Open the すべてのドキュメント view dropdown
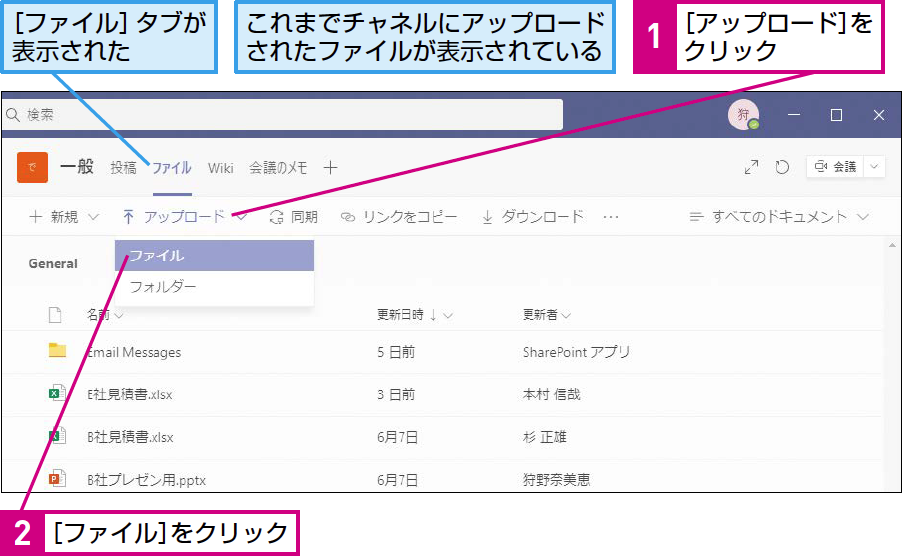902x556 pixels. tap(779, 217)
